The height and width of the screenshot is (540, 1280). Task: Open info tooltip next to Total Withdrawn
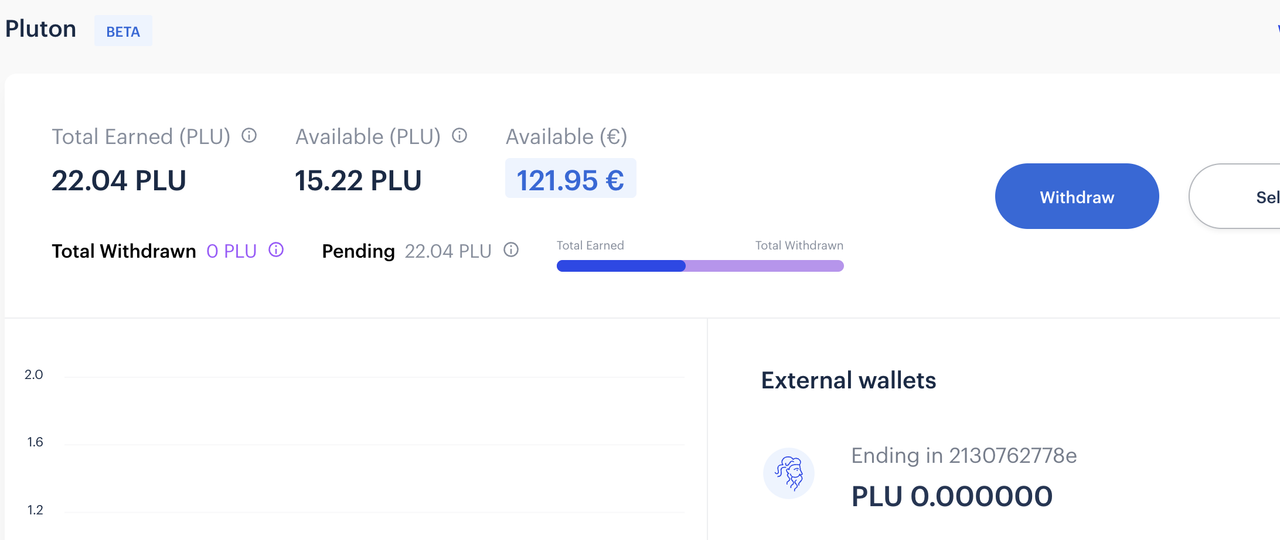[x=276, y=250]
